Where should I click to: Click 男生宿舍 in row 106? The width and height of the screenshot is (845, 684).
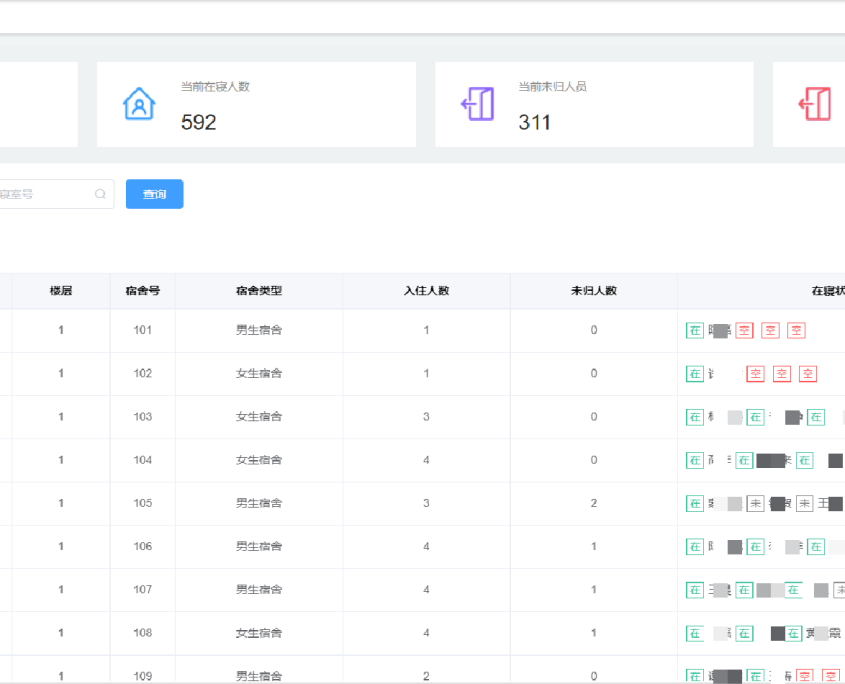(259, 546)
